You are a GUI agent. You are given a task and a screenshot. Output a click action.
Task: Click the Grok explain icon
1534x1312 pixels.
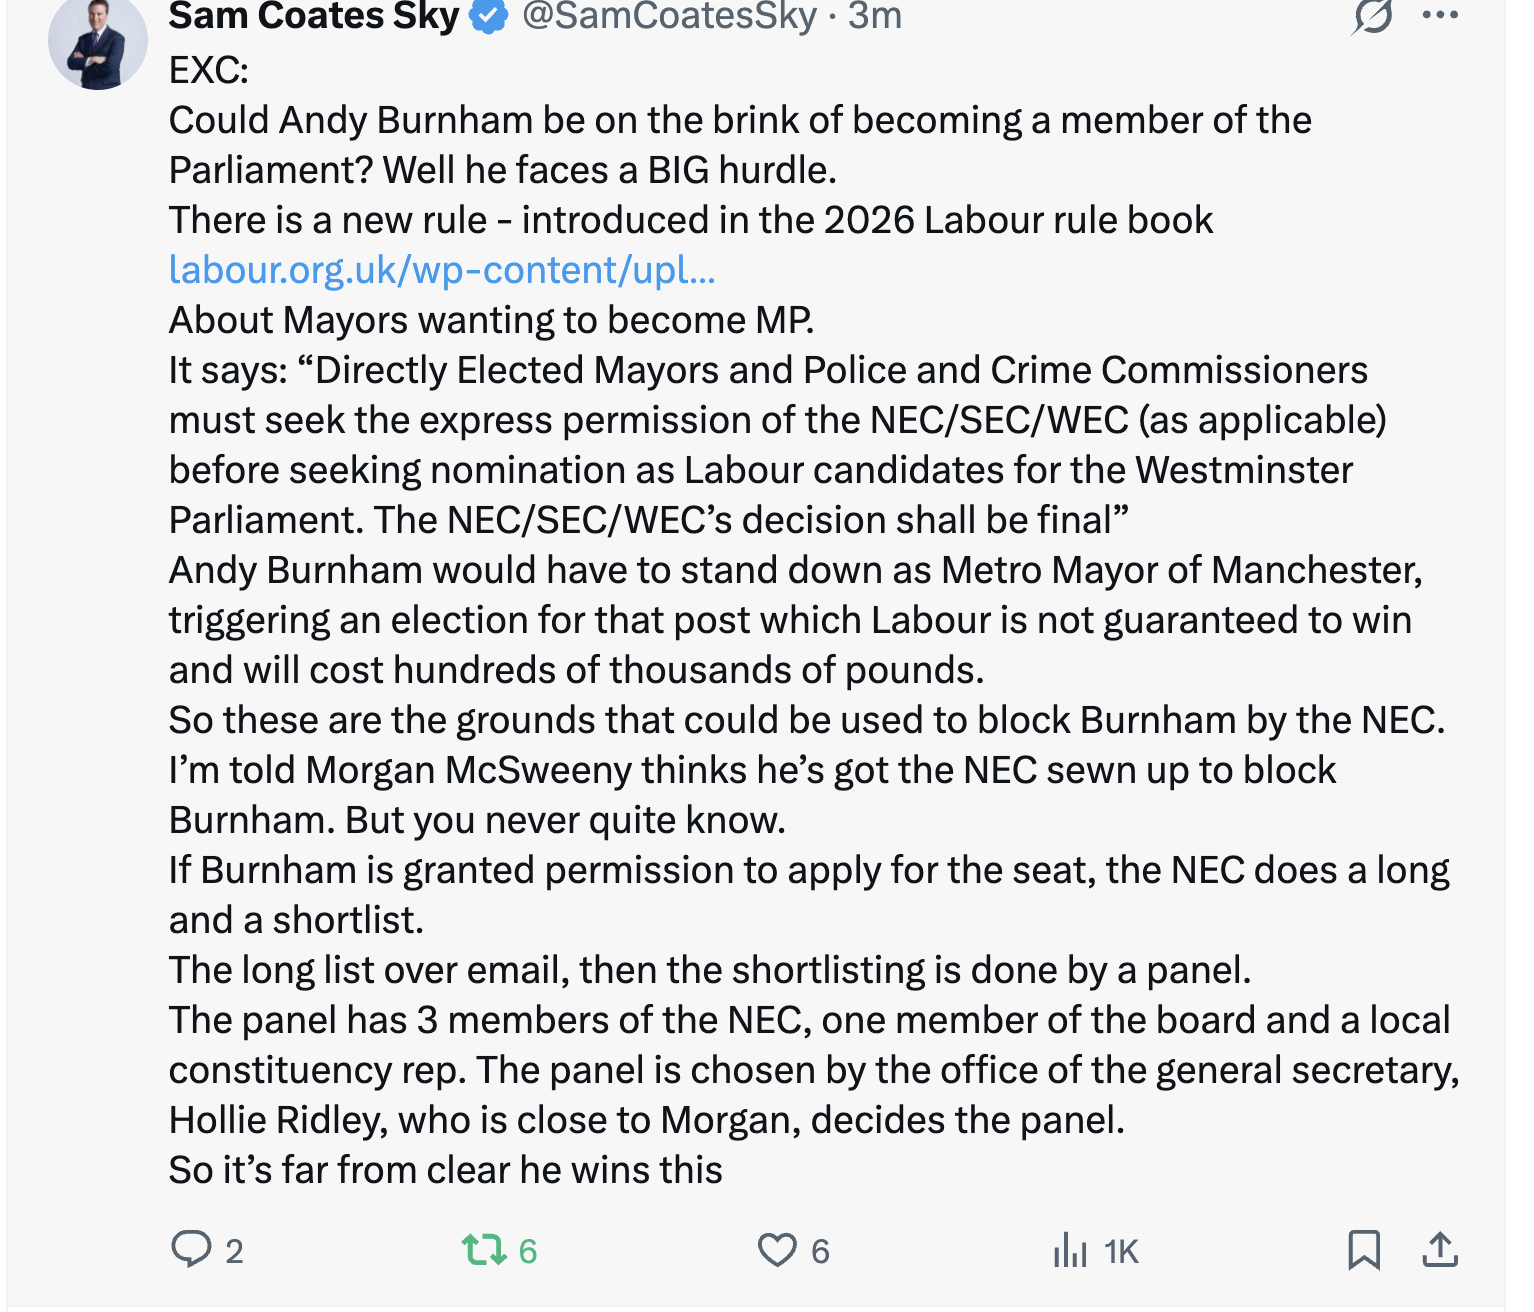click(1372, 16)
